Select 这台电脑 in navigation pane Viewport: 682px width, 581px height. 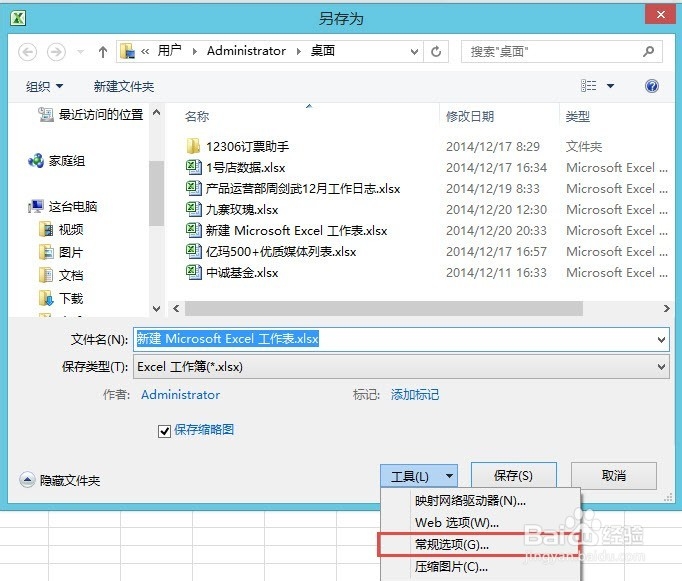point(63,207)
